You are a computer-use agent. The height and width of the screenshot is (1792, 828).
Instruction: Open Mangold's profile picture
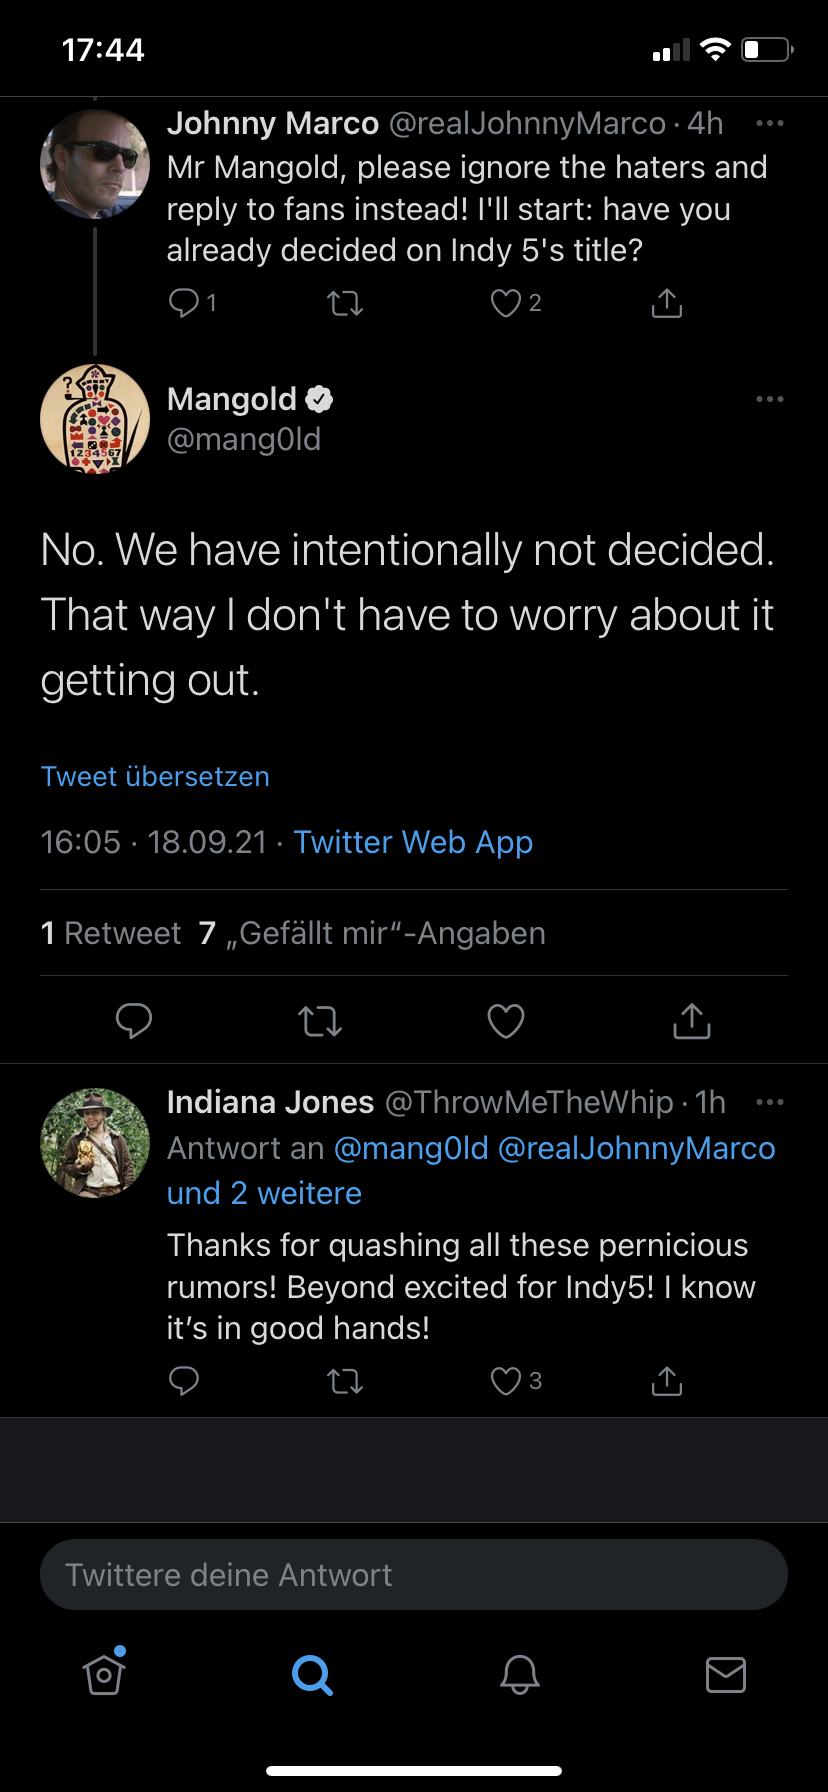coord(95,419)
